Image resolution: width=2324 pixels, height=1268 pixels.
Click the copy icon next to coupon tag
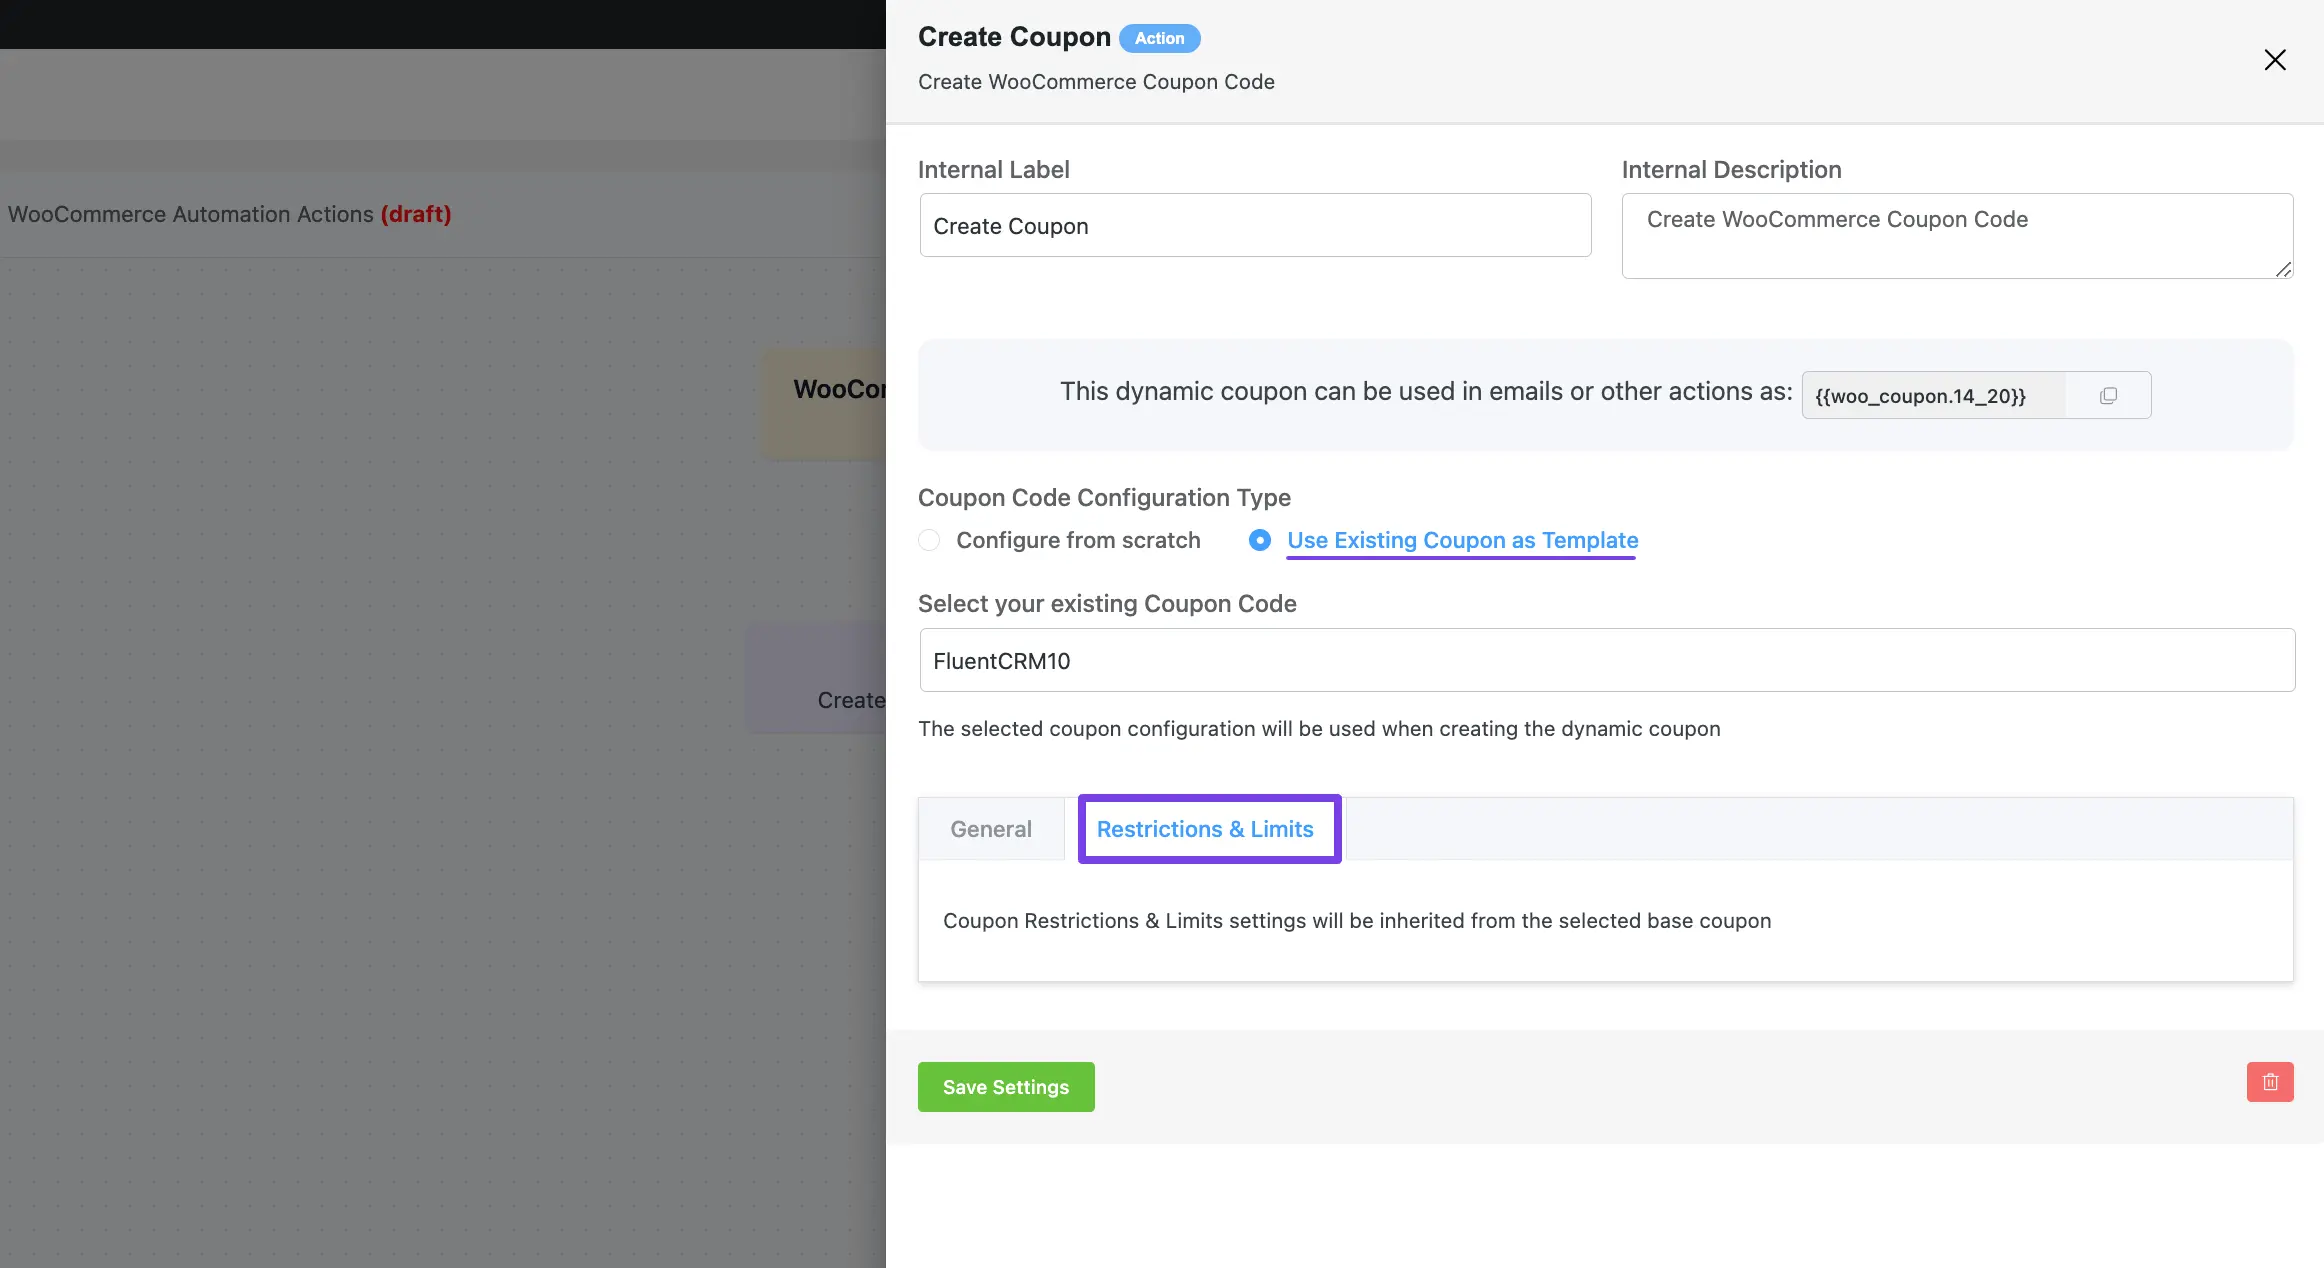point(2107,394)
